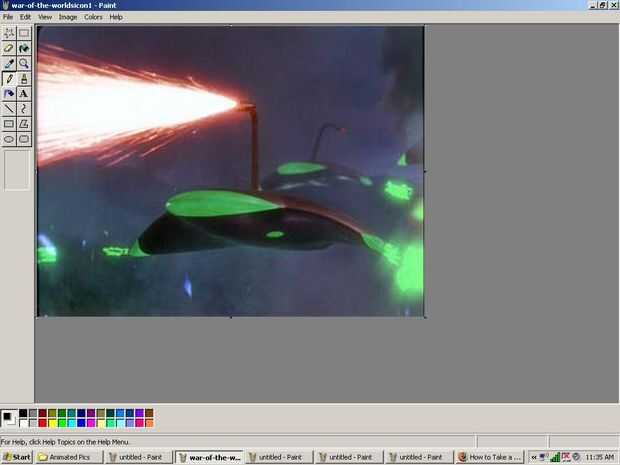Select the orange palette color

[x=149, y=423]
